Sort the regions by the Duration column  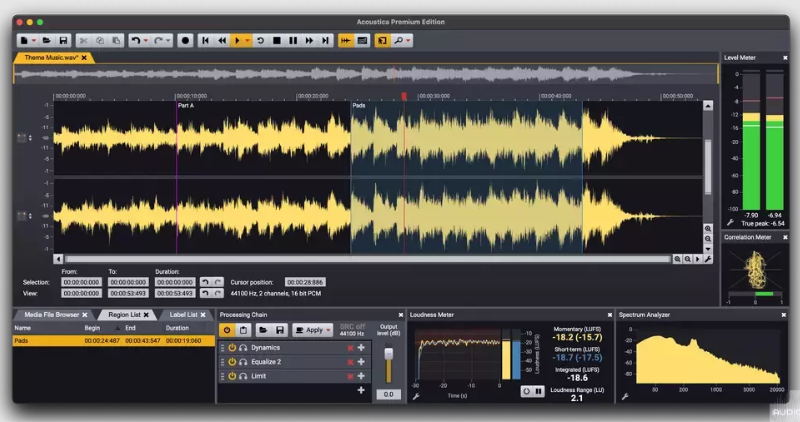tap(177, 328)
